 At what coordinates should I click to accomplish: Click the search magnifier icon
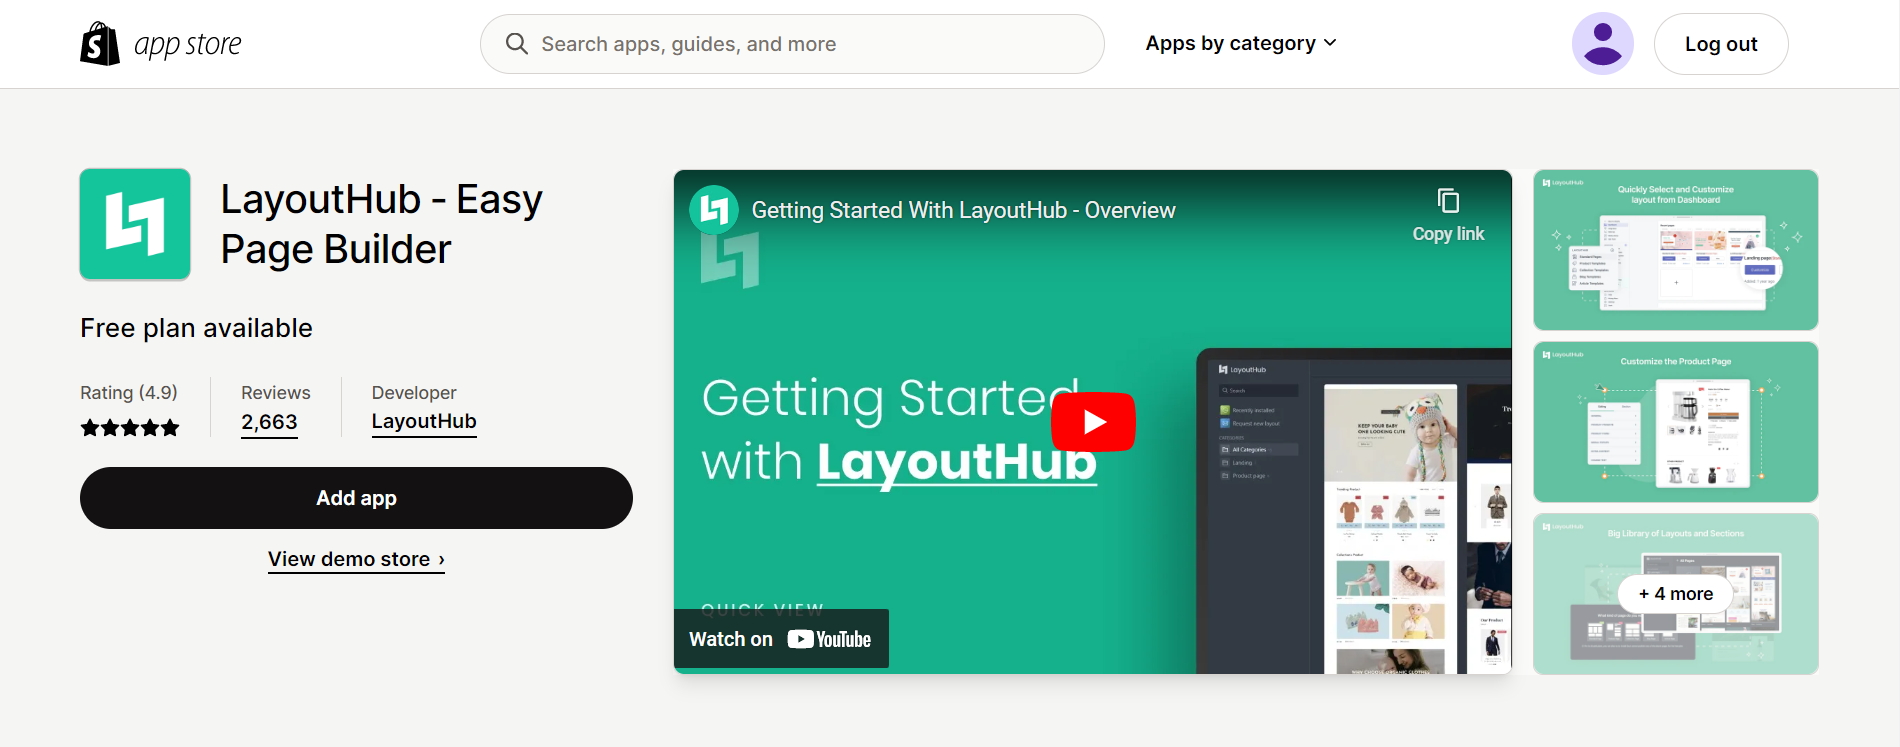click(x=516, y=44)
